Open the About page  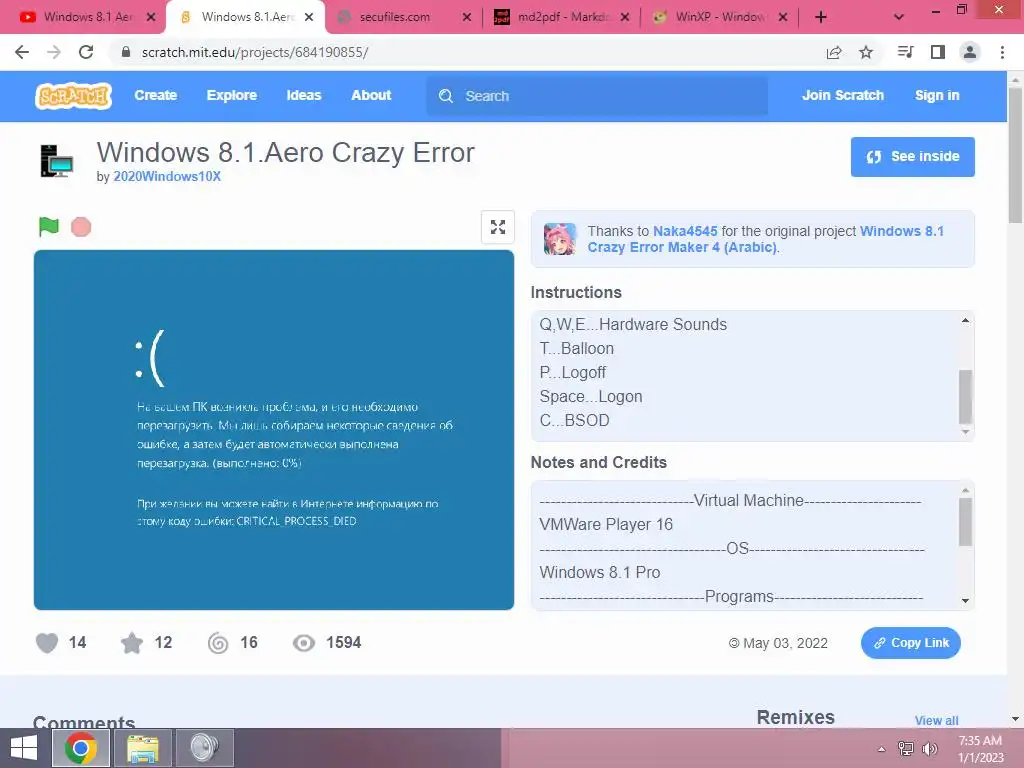click(x=371, y=95)
